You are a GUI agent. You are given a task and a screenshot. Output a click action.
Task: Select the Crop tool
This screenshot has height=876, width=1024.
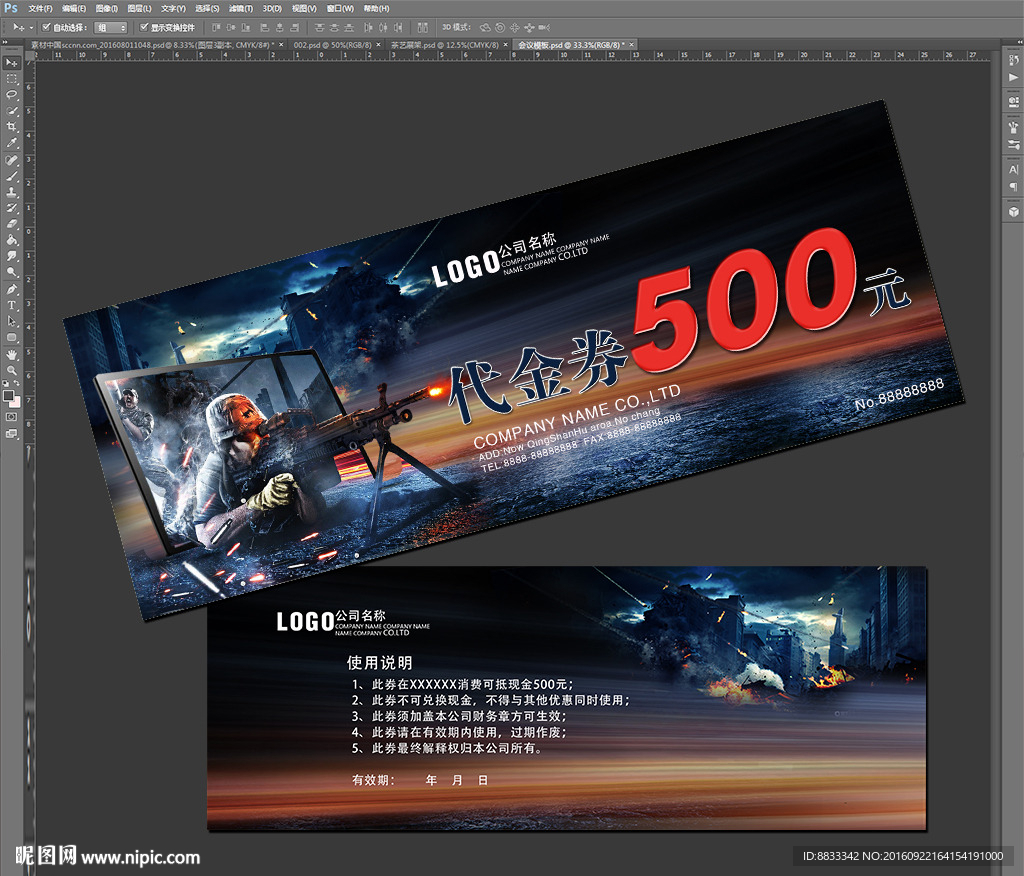click(12, 127)
